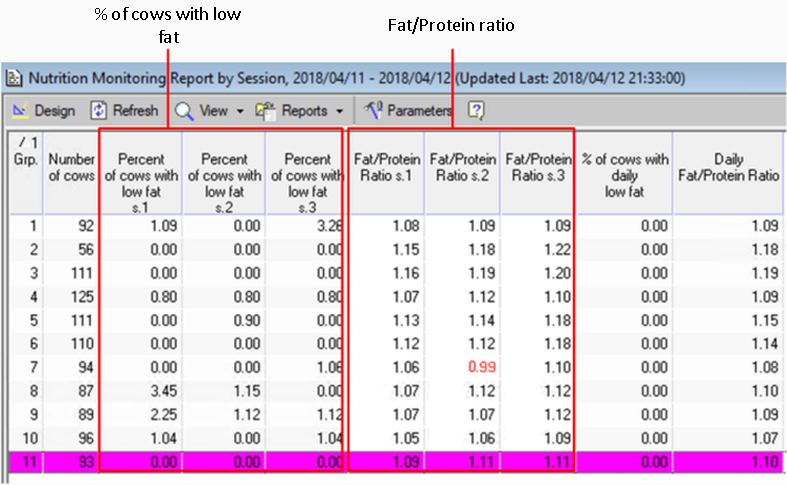This screenshot has height=485, width=787.
Task: Click the View magnifier icon
Action: [x=184, y=110]
